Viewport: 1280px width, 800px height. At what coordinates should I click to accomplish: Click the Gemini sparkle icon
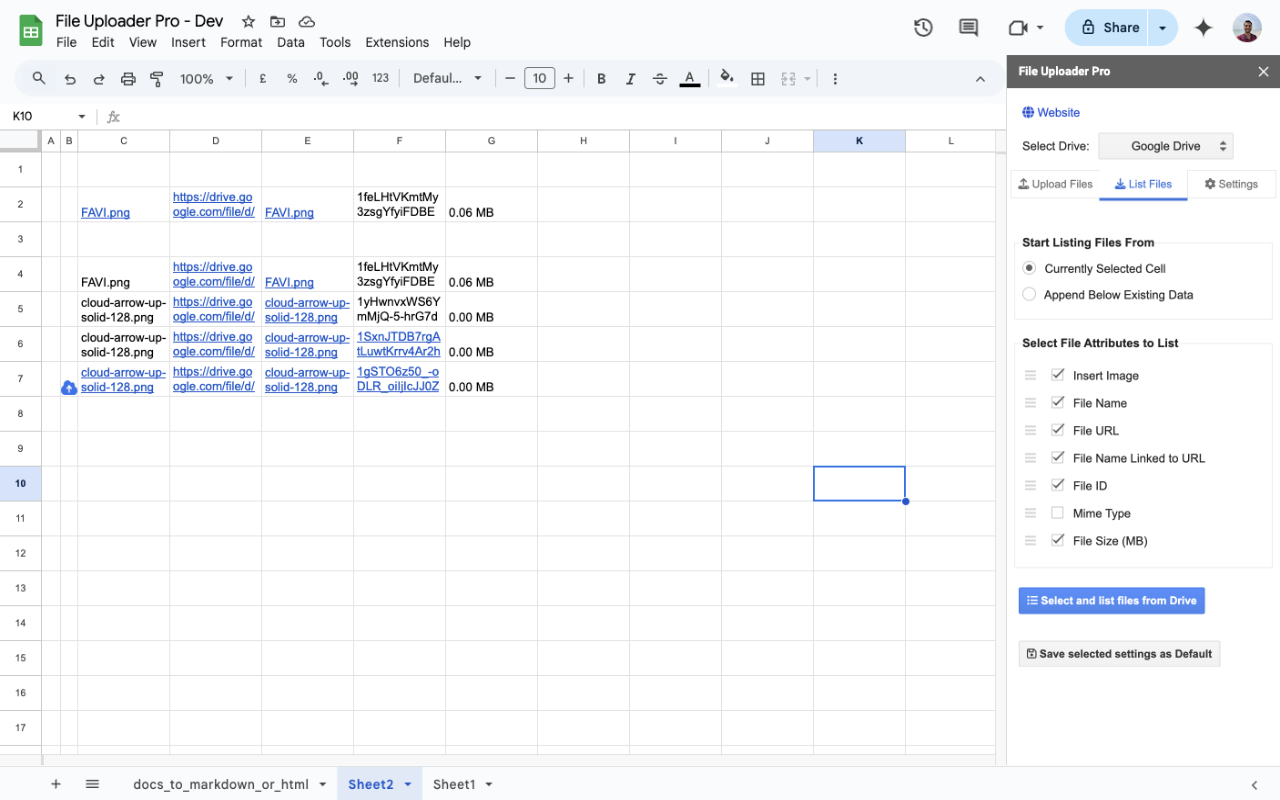(1203, 28)
